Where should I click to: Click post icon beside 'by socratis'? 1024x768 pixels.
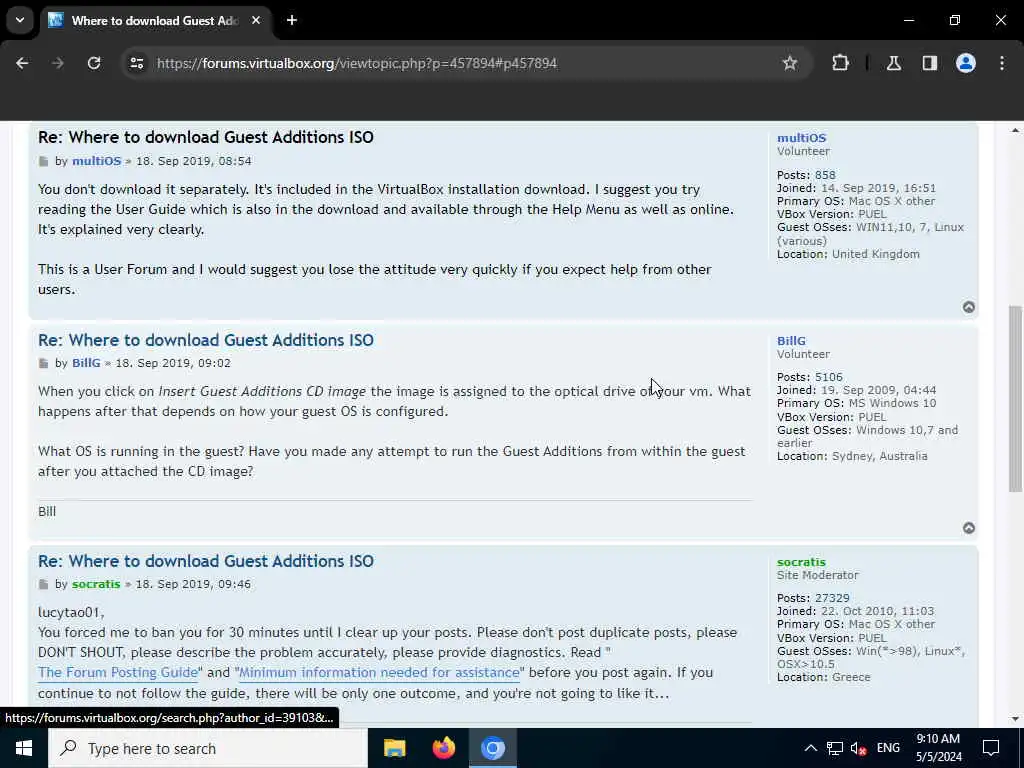click(x=44, y=584)
